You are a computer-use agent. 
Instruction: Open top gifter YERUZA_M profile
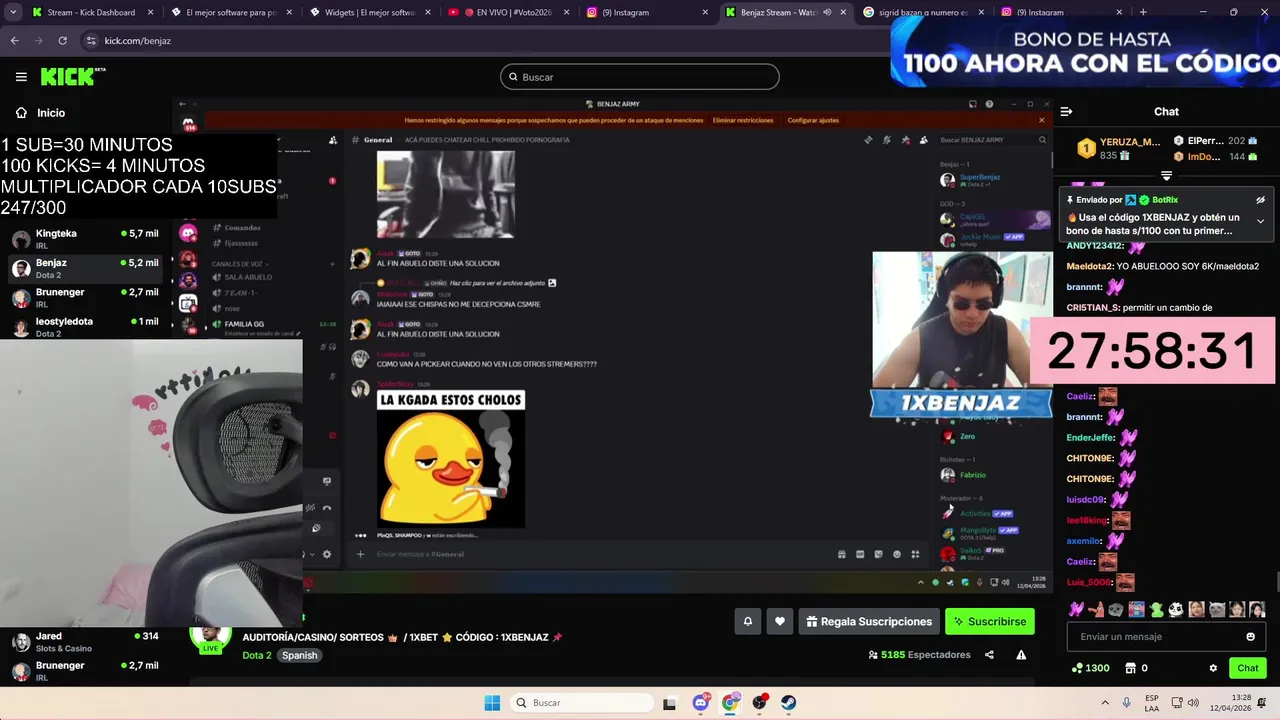(x=1130, y=142)
